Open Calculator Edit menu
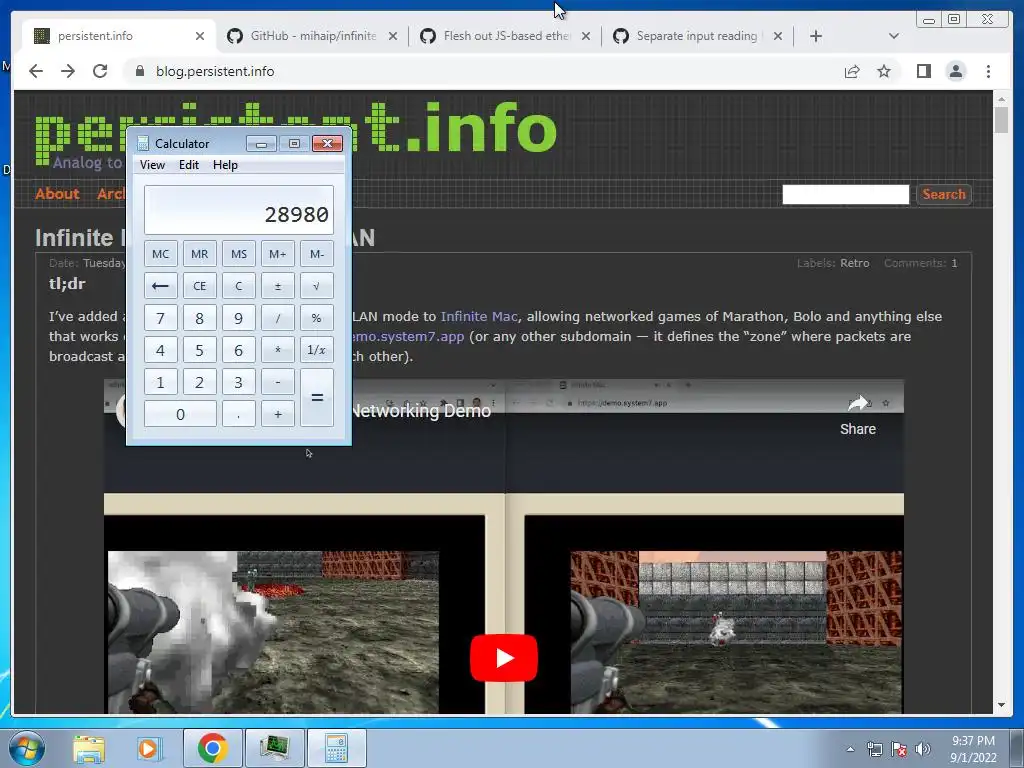Viewport: 1024px width, 768px height. (189, 165)
